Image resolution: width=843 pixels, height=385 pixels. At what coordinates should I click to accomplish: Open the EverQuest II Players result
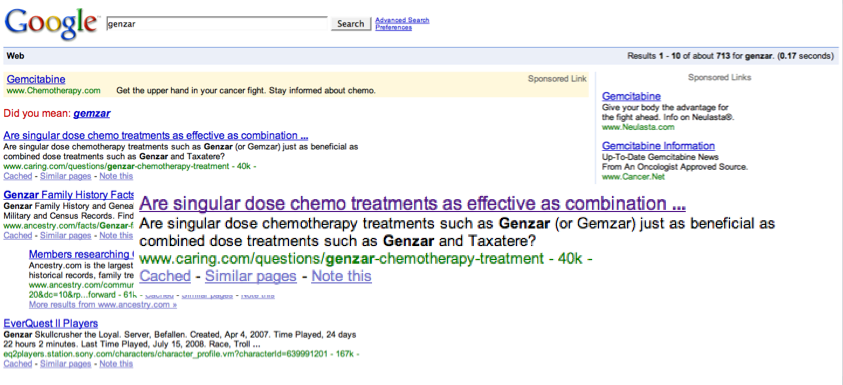pos(51,323)
